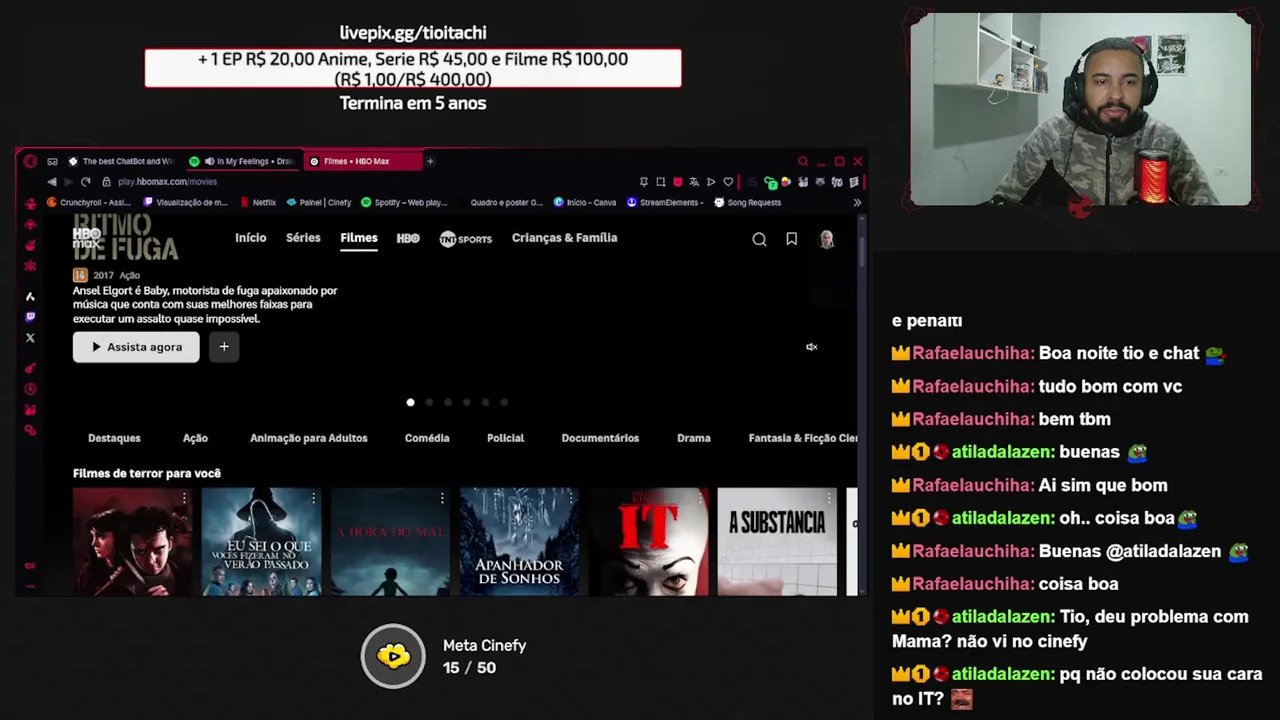Open options on Eu Sei o Que Vocês Fizeram poster
1280x720 pixels.
(x=313, y=498)
